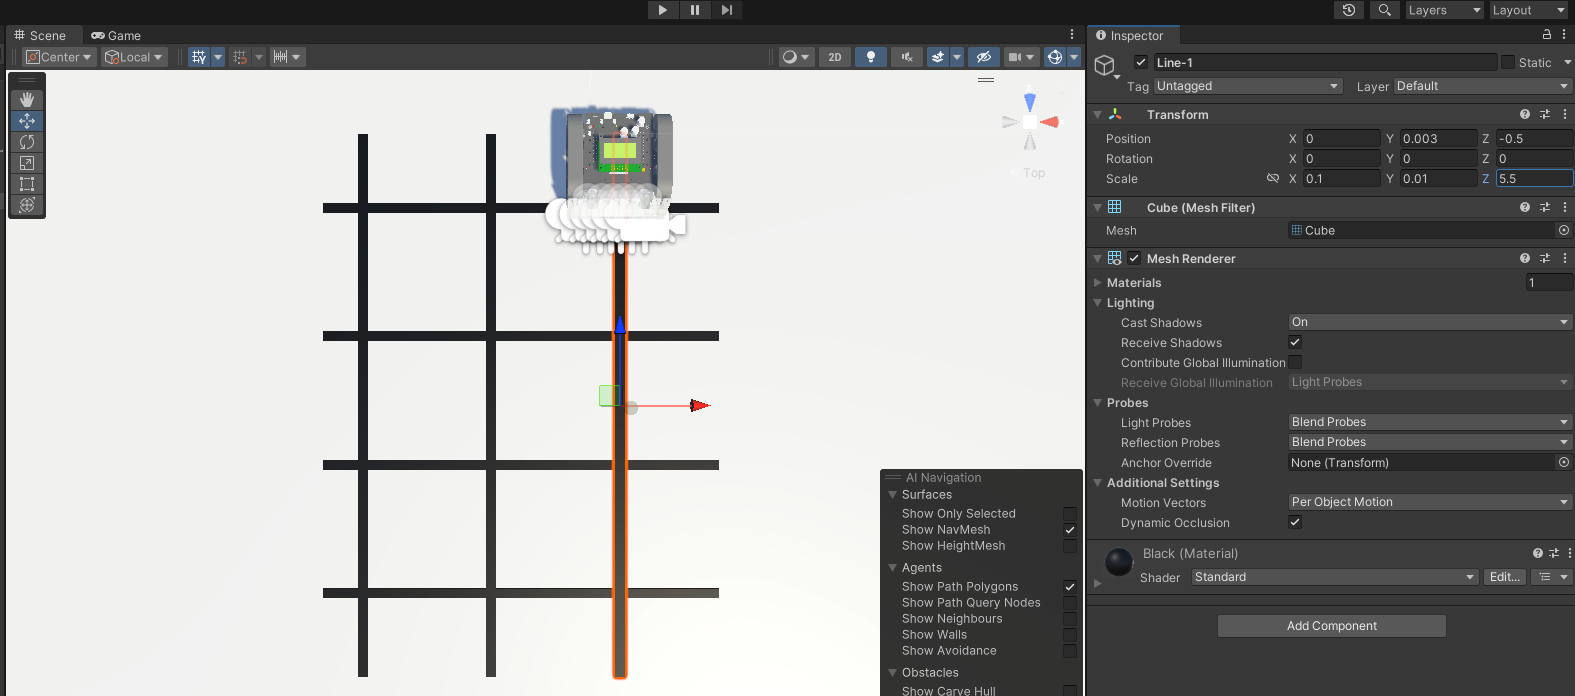Open draw mode shading dropdown
The height and width of the screenshot is (696, 1575).
coord(796,57)
